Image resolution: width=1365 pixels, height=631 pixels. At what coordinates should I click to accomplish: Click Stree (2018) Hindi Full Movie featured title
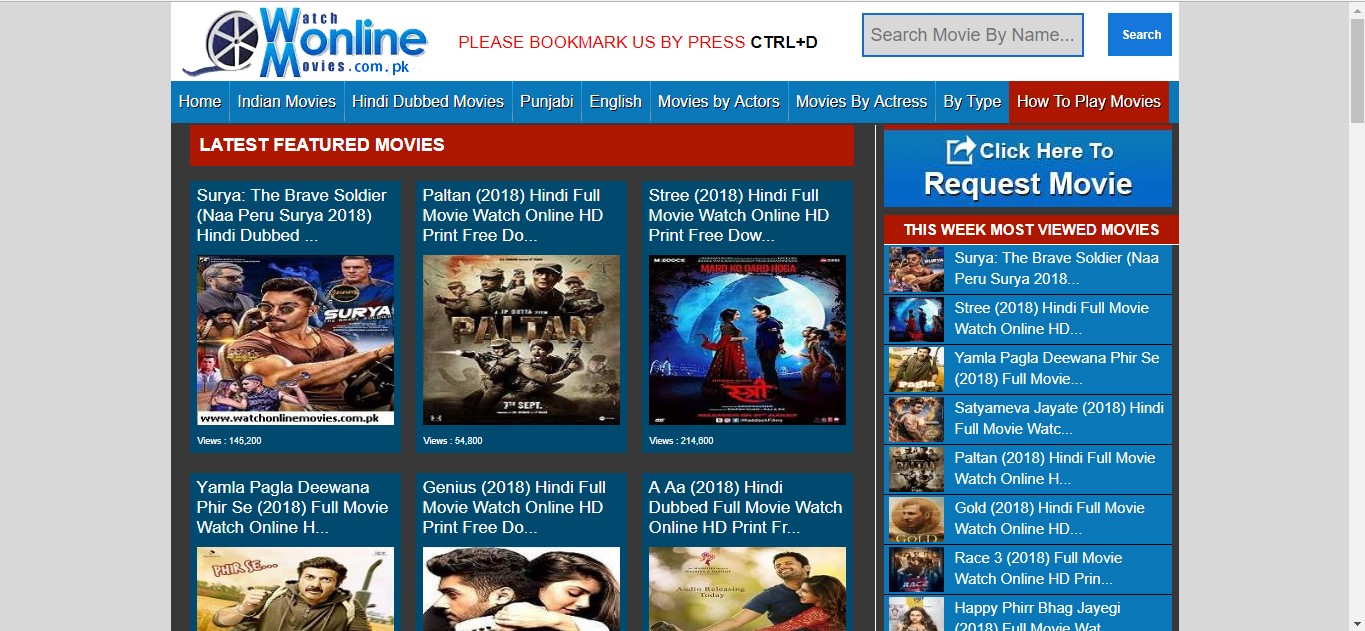pos(739,215)
